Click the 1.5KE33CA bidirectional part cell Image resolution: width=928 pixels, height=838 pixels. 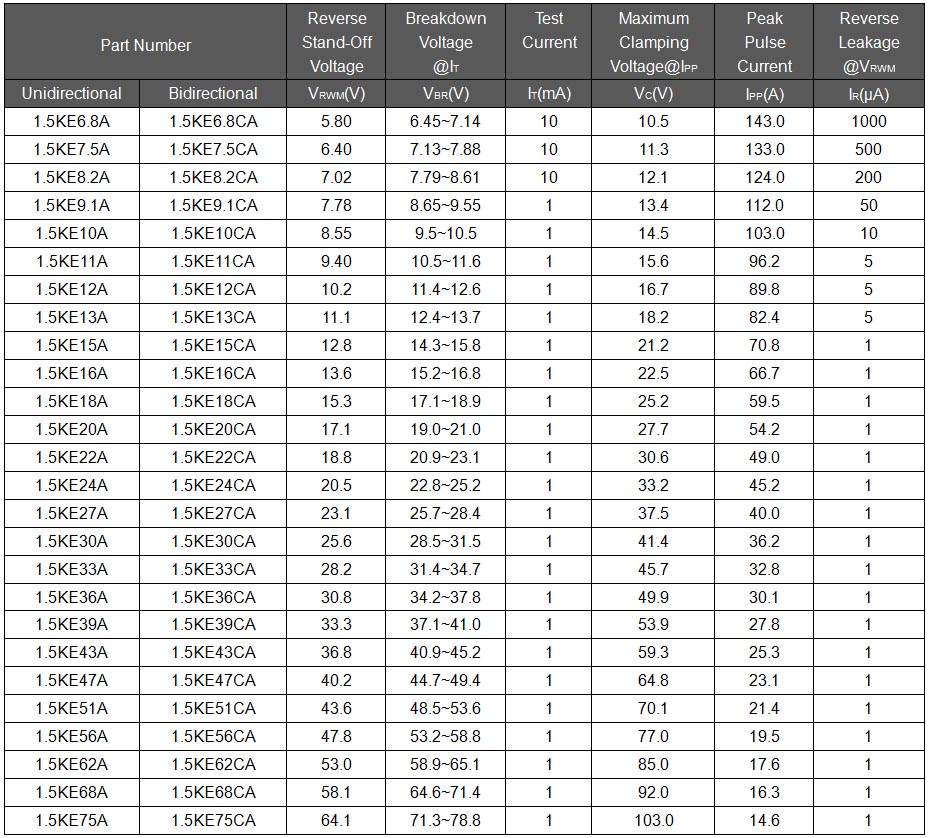(213, 570)
